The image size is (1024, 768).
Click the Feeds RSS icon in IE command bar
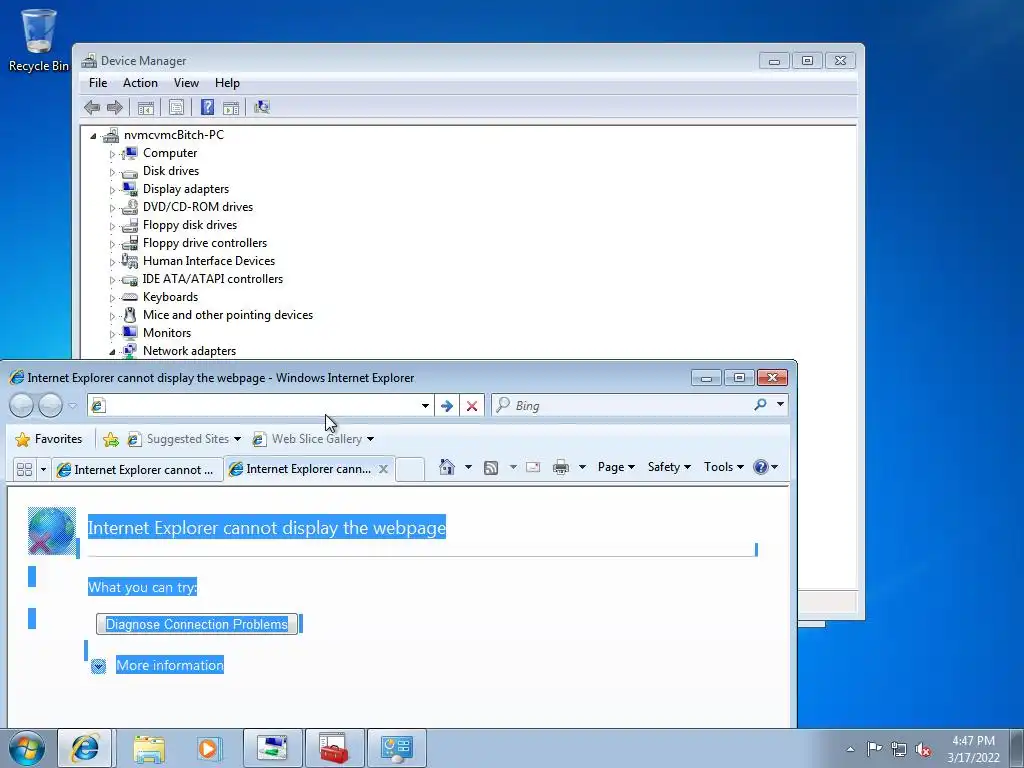pyautogui.click(x=491, y=467)
